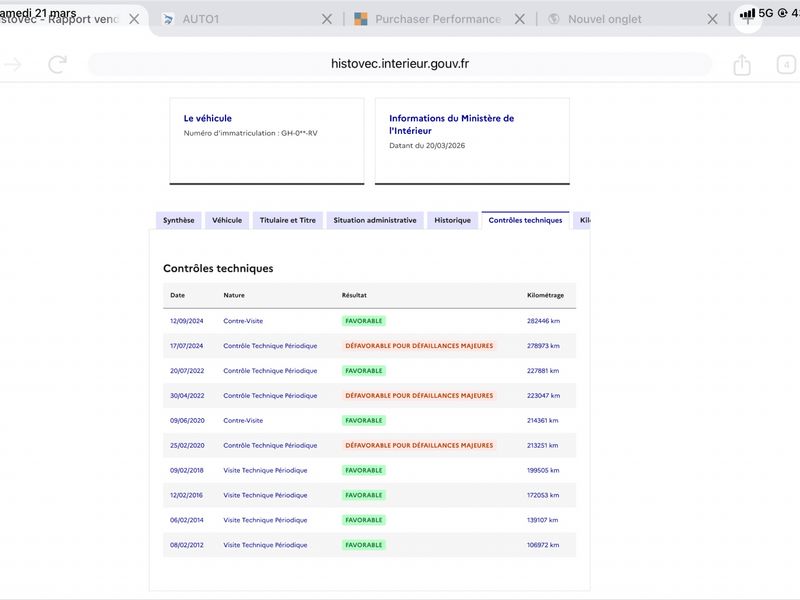Select the Titulaire et Titre tab
Viewport: 800px width, 600px height.
click(x=287, y=220)
